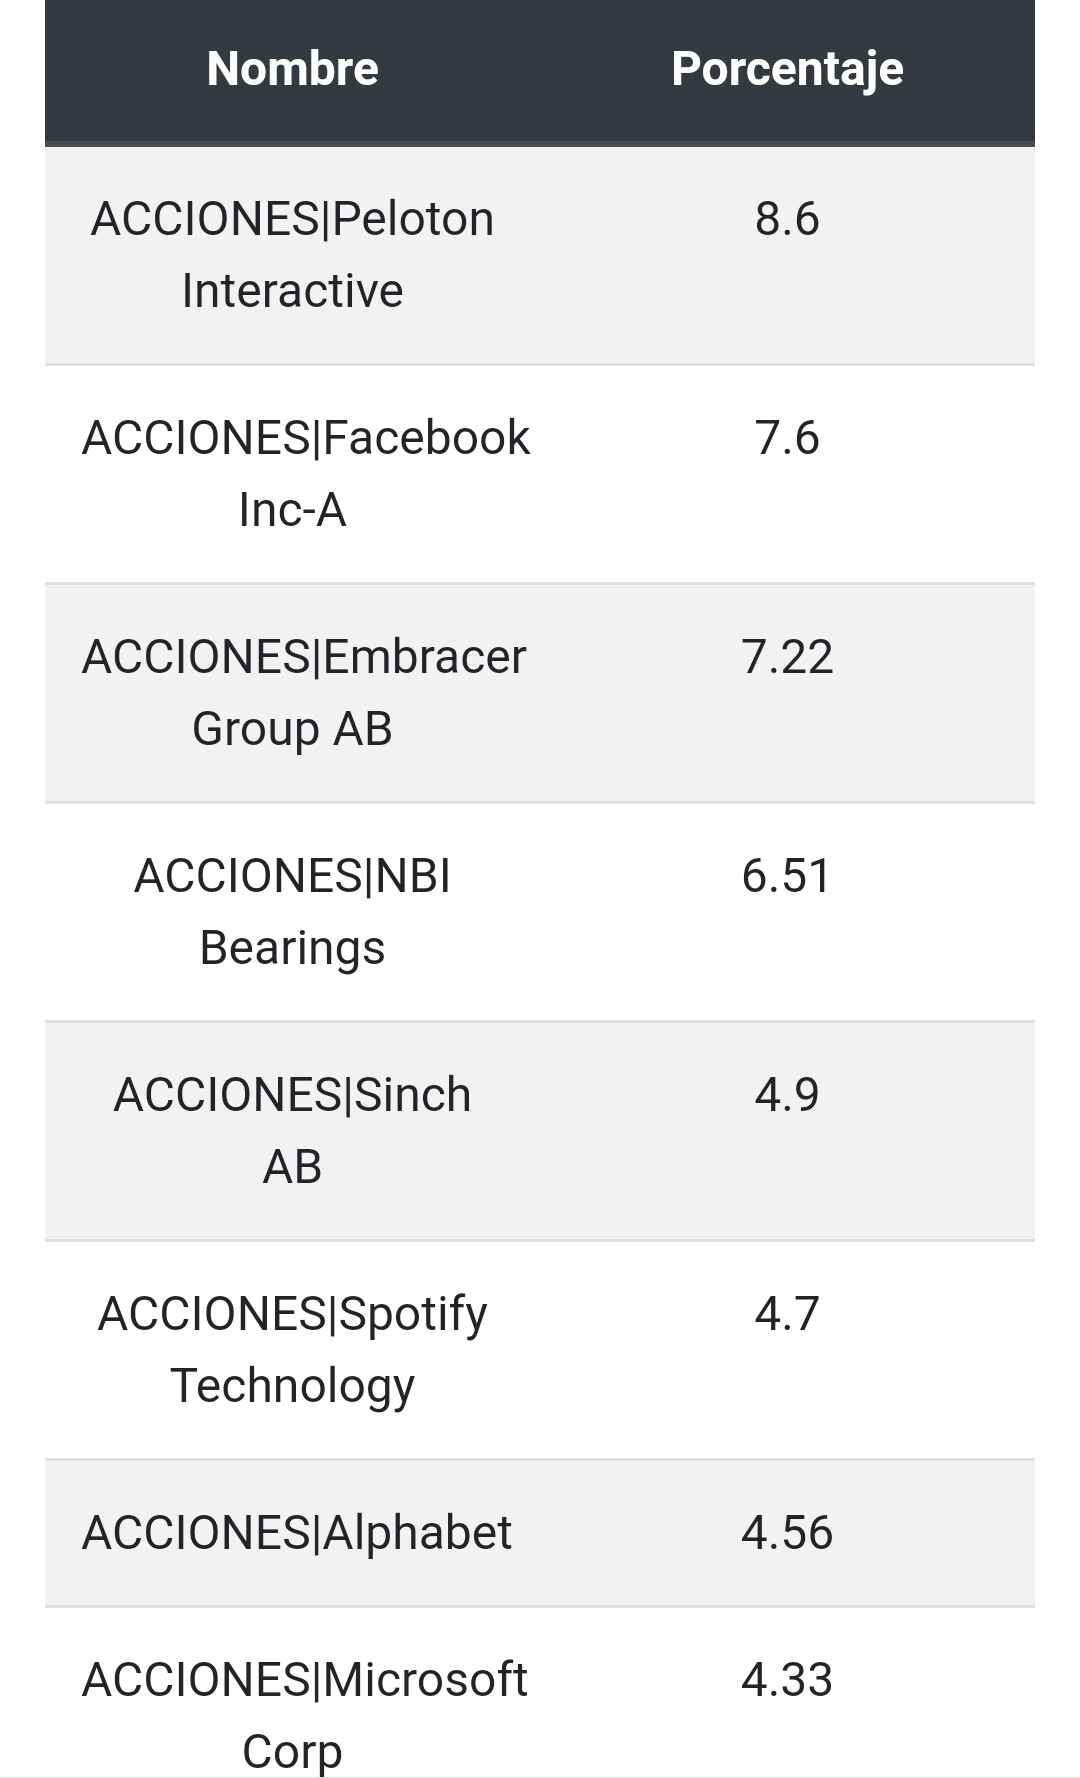Select the Porcentaje column header
The image size is (1080, 1778).
tap(787, 69)
